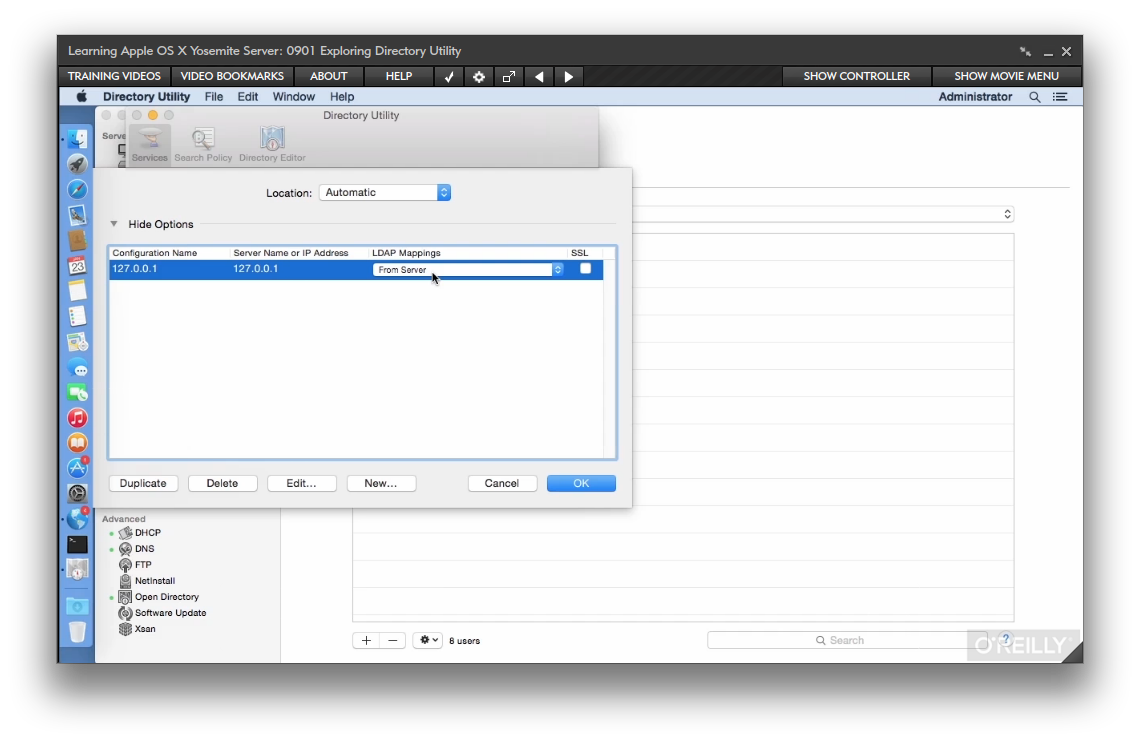1140x742 pixels.
Task: Click Duplicate button
Action: (x=143, y=483)
